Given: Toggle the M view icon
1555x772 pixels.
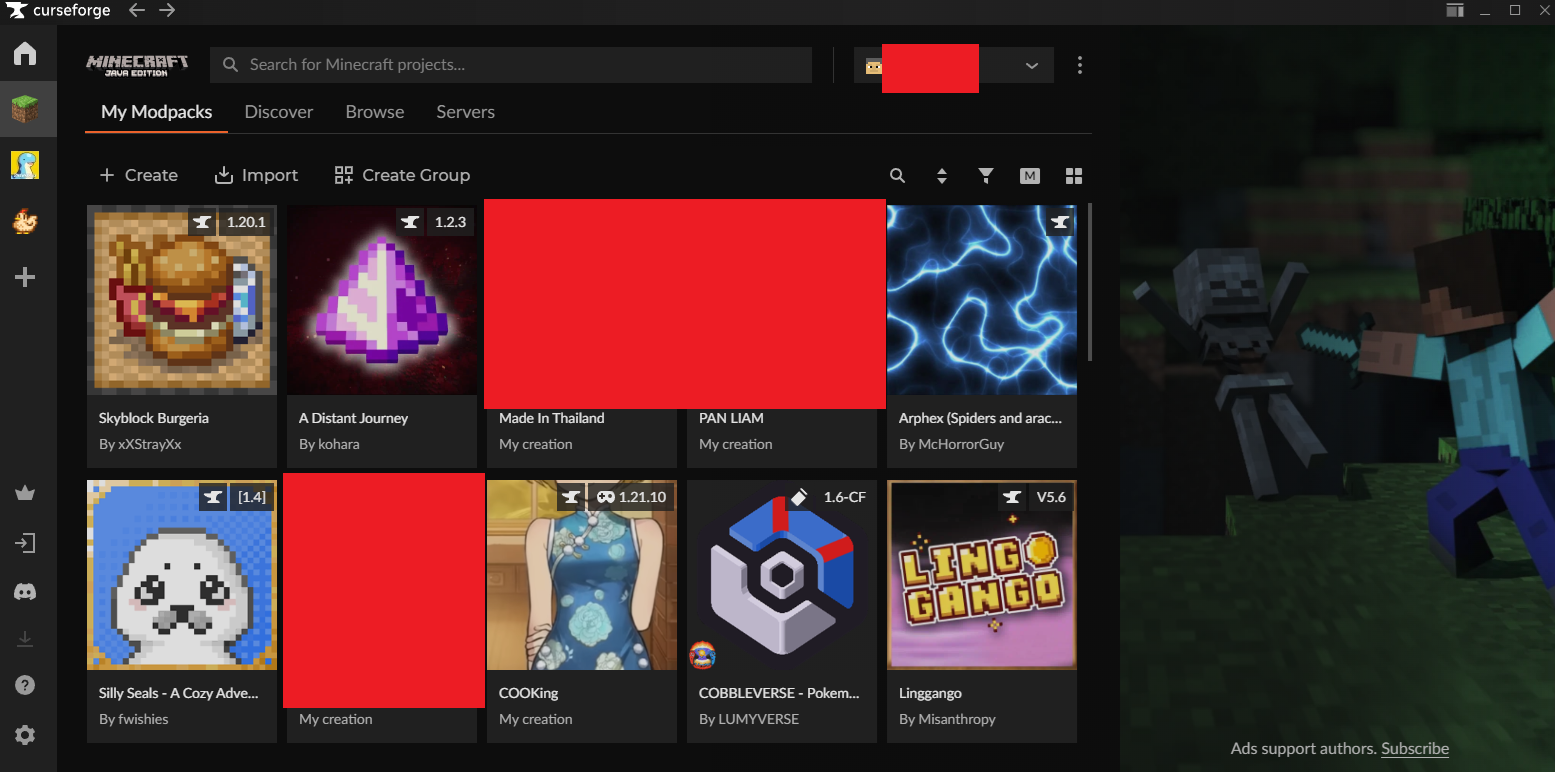Looking at the screenshot, I should (1030, 176).
